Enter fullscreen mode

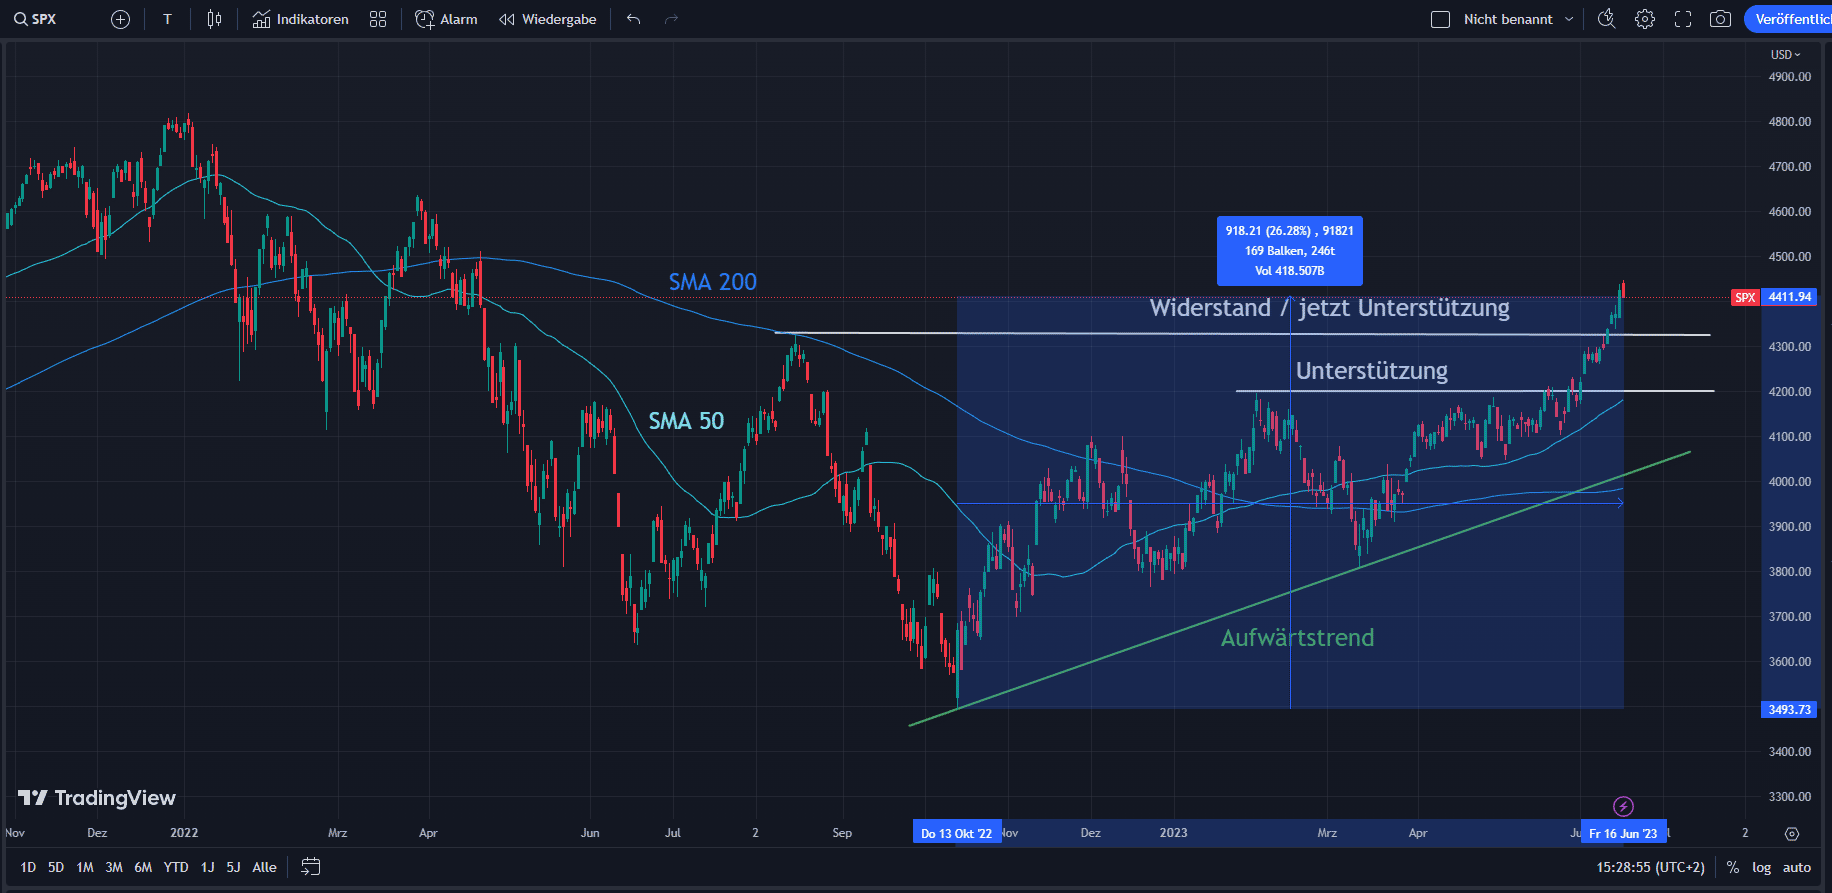[x=1683, y=19]
